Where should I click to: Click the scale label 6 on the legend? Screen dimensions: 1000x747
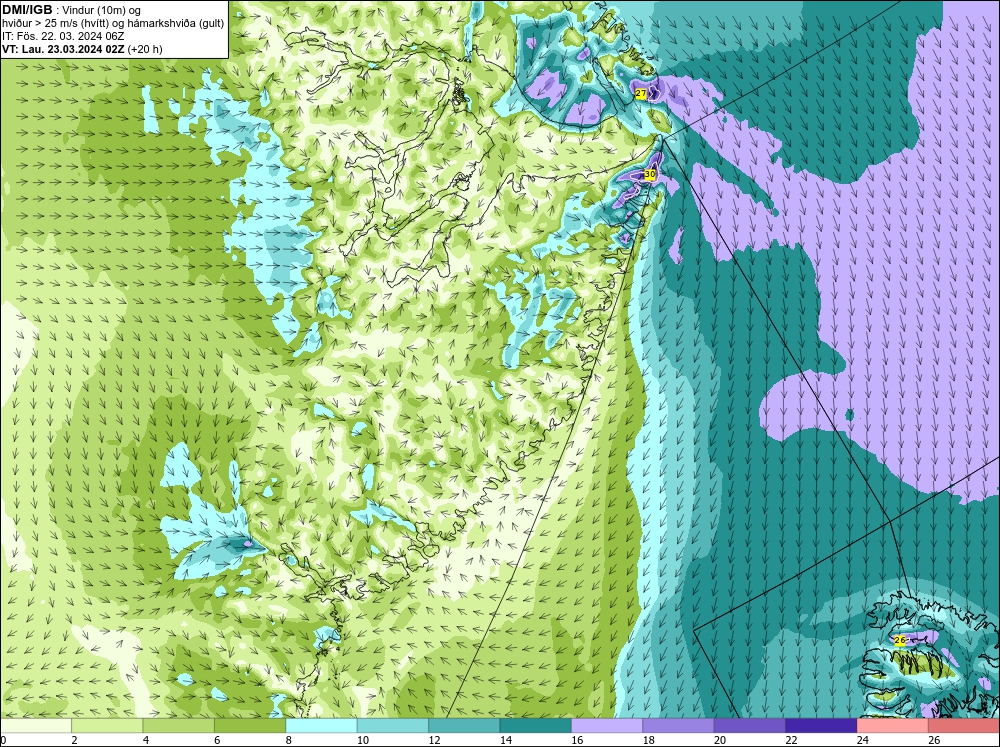pyautogui.click(x=217, y=740)
